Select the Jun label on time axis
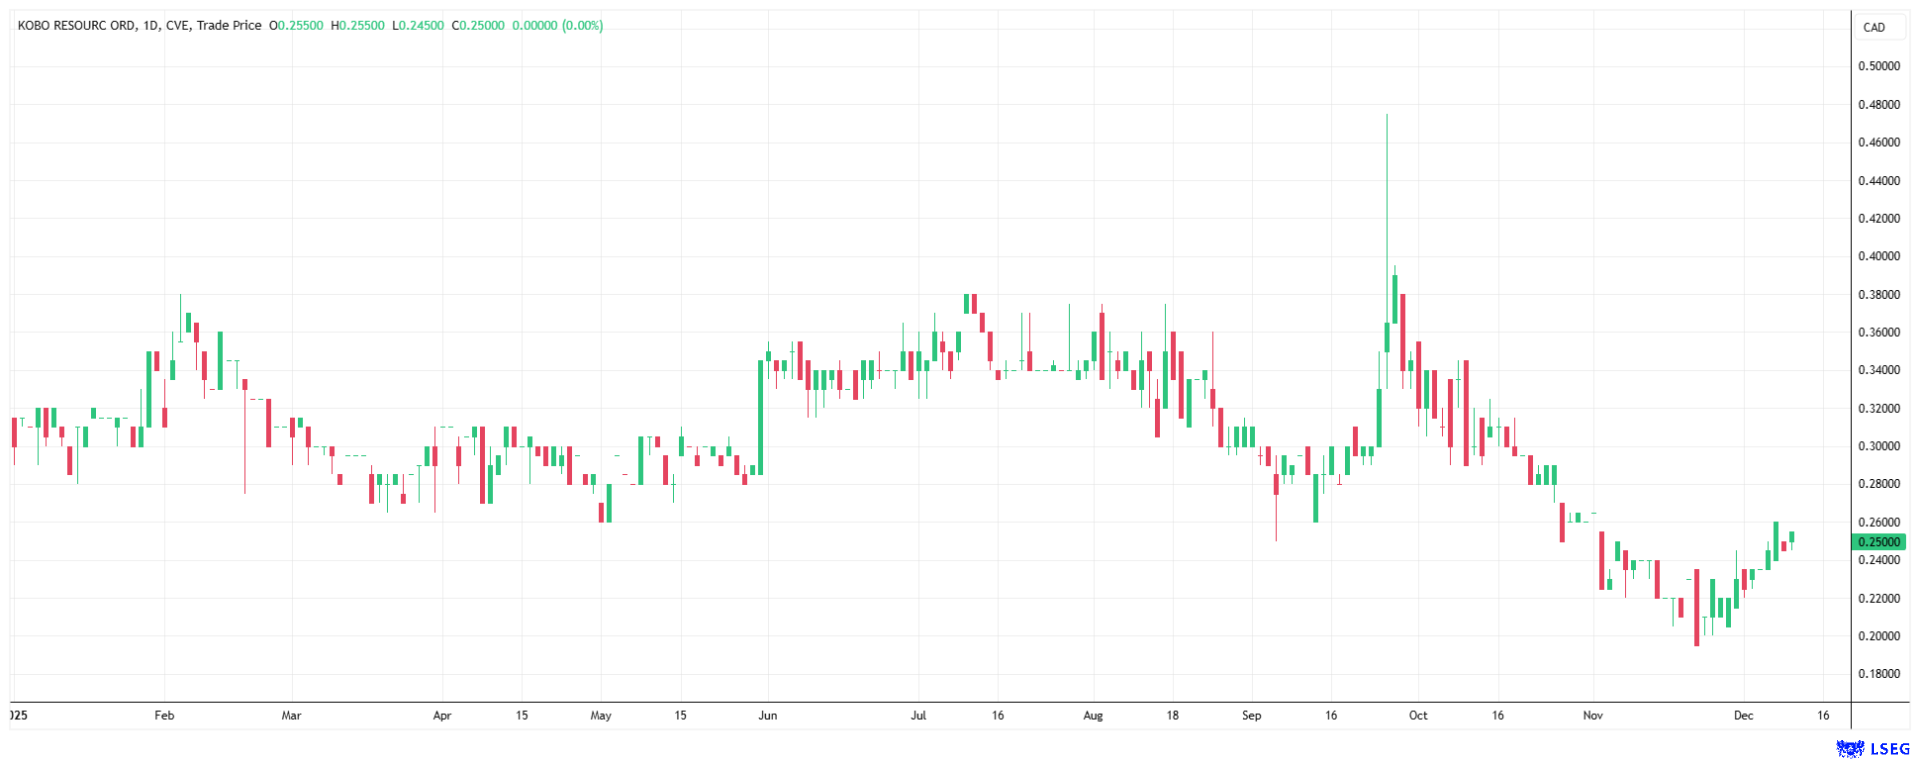Screen dimensions: 1920x760 coord(768,715)
